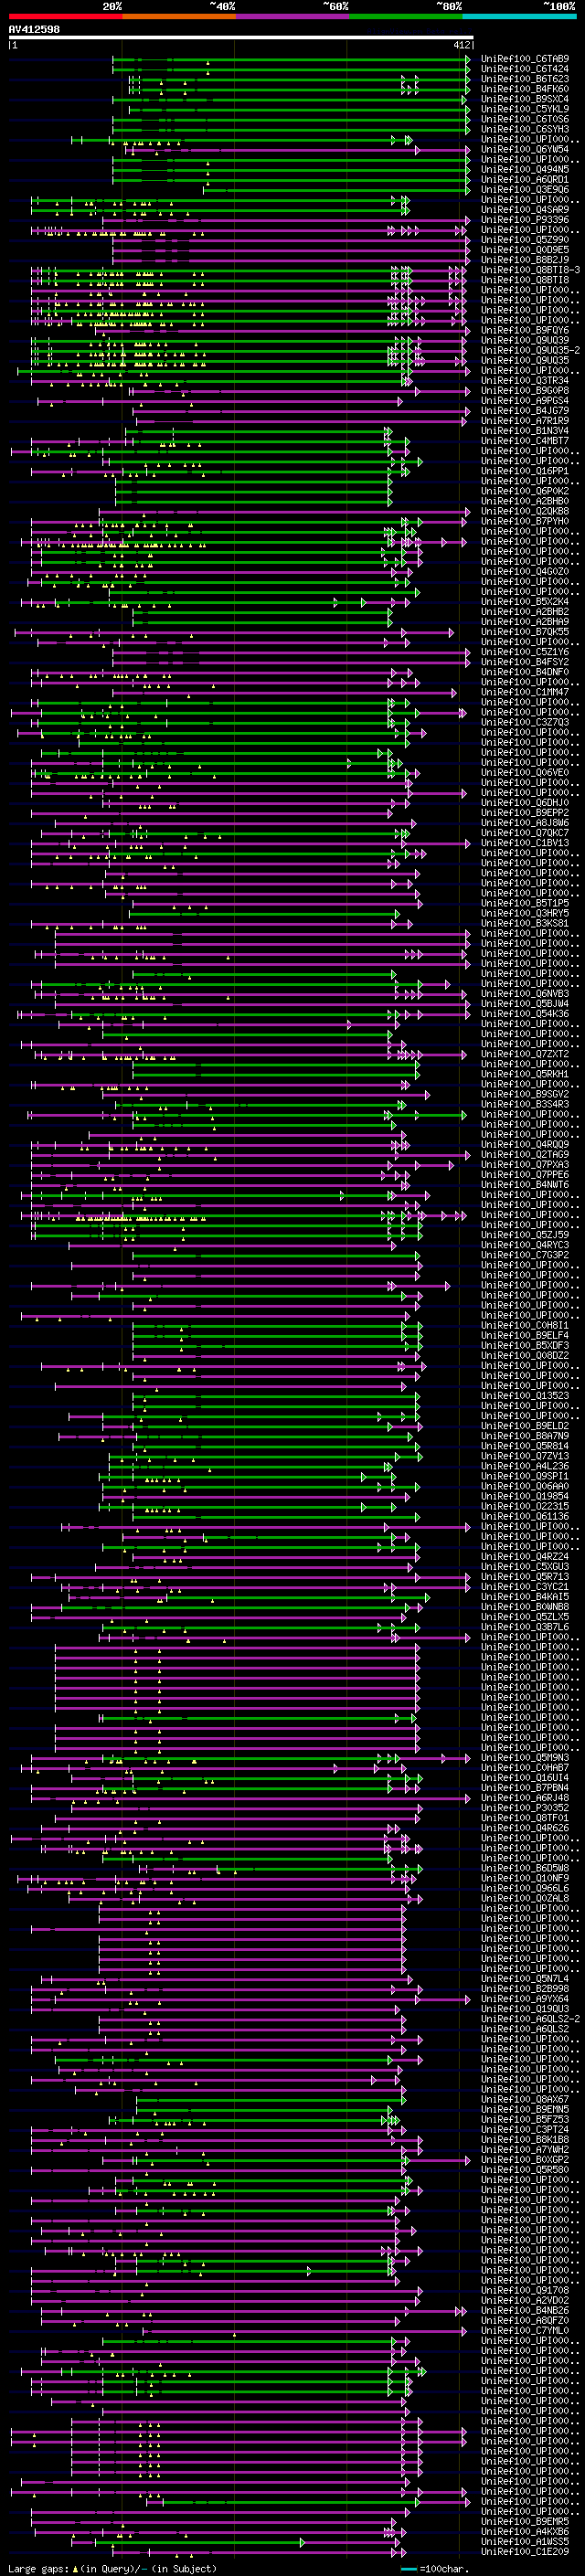Select hit label UniRef100_Q3E9Q6
The width and height of the screenshot is (585, 2576).
click(x=525, y=189)
